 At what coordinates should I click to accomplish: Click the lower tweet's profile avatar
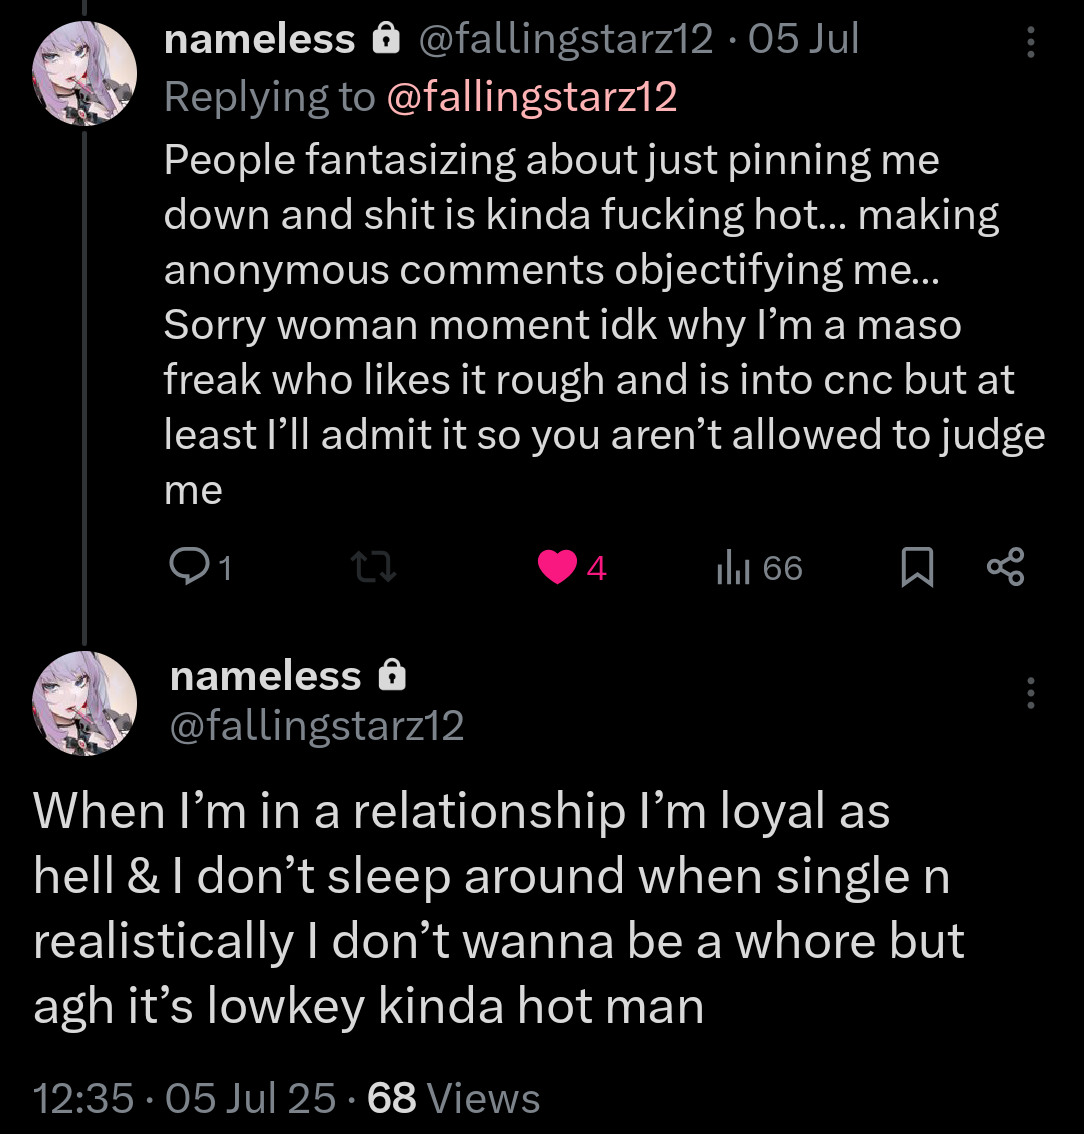(85, 702)
